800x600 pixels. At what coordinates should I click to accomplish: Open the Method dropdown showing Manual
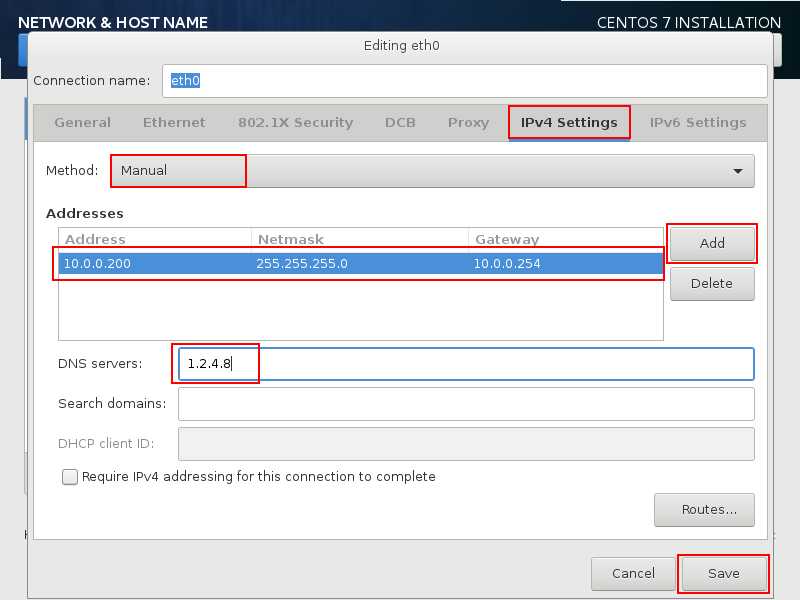(x=433, y=171)
